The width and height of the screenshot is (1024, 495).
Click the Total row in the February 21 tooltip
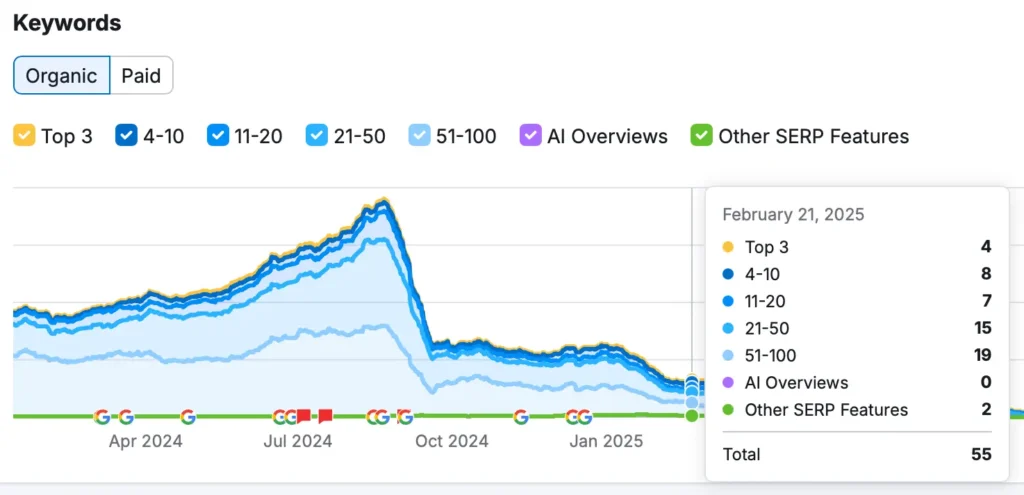(857, 454)
